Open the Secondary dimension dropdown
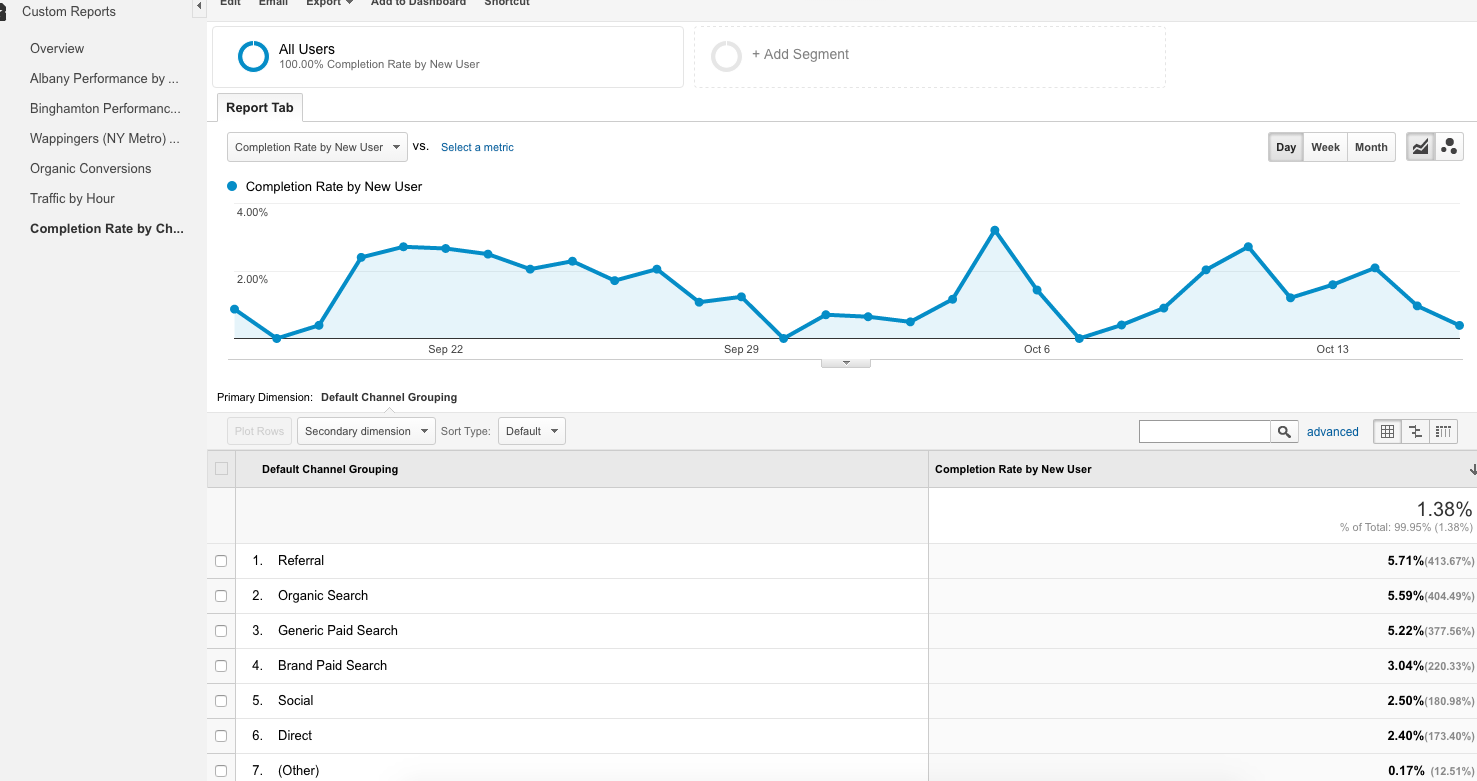The image size is (1477, 781). click(x=366, y=432)
